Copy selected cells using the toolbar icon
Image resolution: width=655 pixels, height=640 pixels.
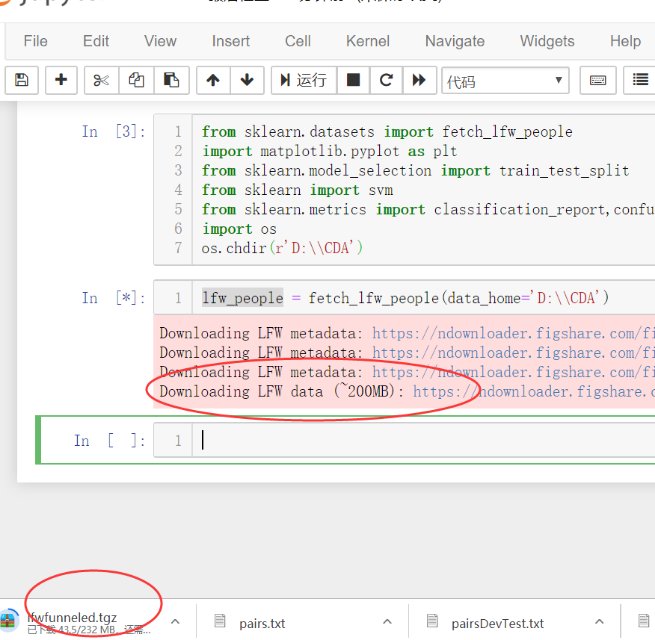[x=136, y=80]
